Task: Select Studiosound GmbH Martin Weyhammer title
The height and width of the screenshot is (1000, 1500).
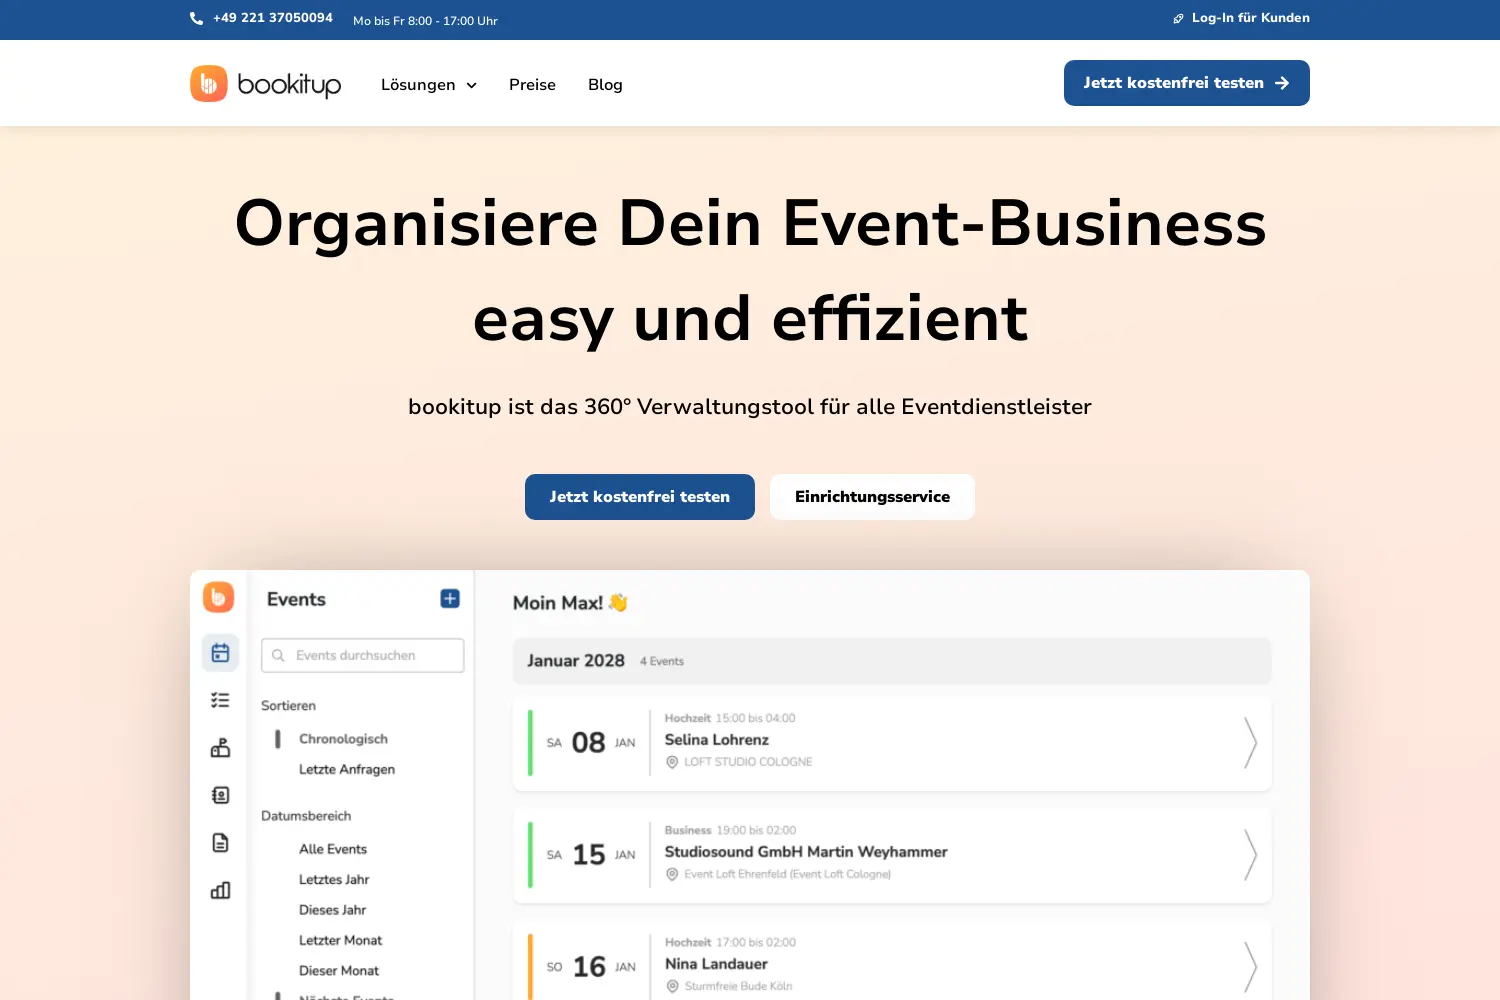Action: coord(806,852)
